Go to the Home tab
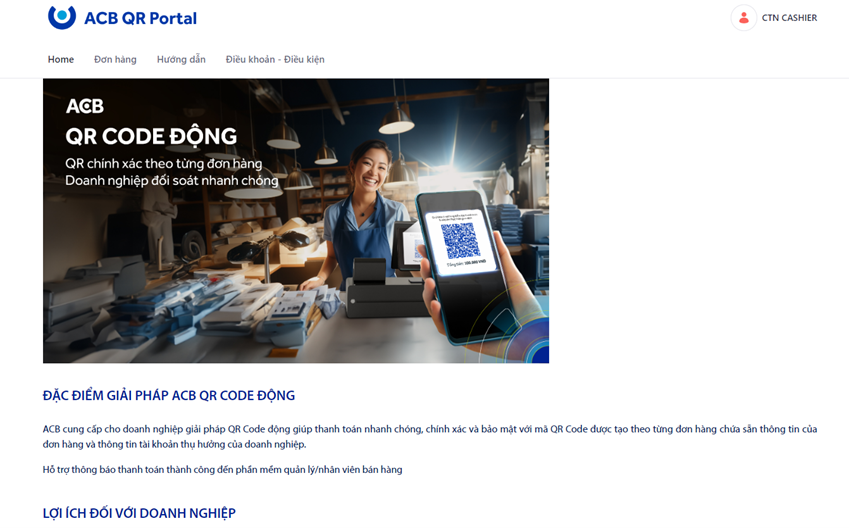This screenshot has width=849, height=528. coord(61,60)
